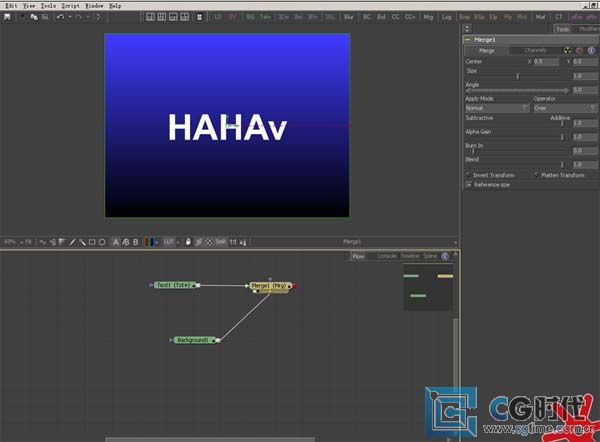Image resolution: width=600 pixels, height=442 pixels.
Task: Show buffer B in the viewer
Action: (135, 242)
